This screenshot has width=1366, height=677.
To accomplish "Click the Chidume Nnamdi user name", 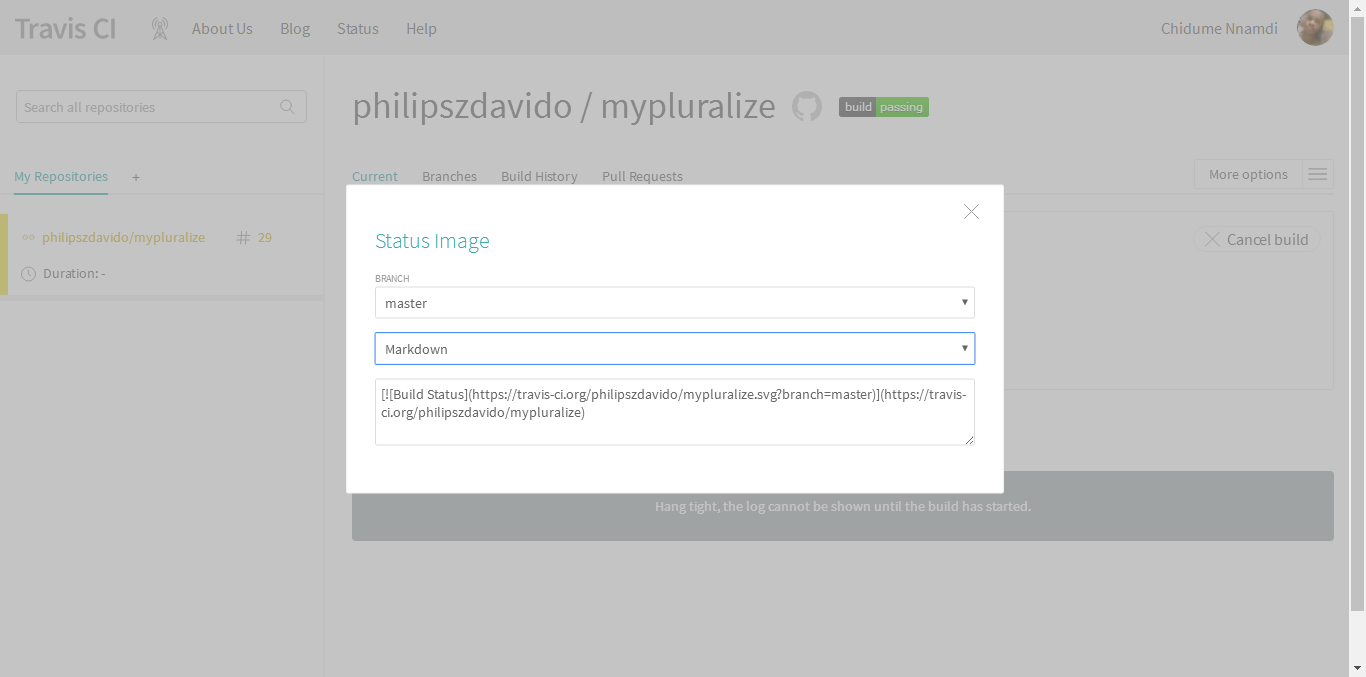I will (x=1219, y=29).
